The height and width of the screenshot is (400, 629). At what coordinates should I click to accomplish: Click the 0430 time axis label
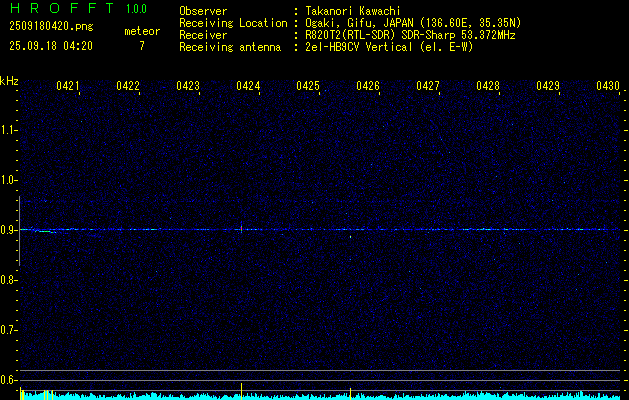click(608, 85)
